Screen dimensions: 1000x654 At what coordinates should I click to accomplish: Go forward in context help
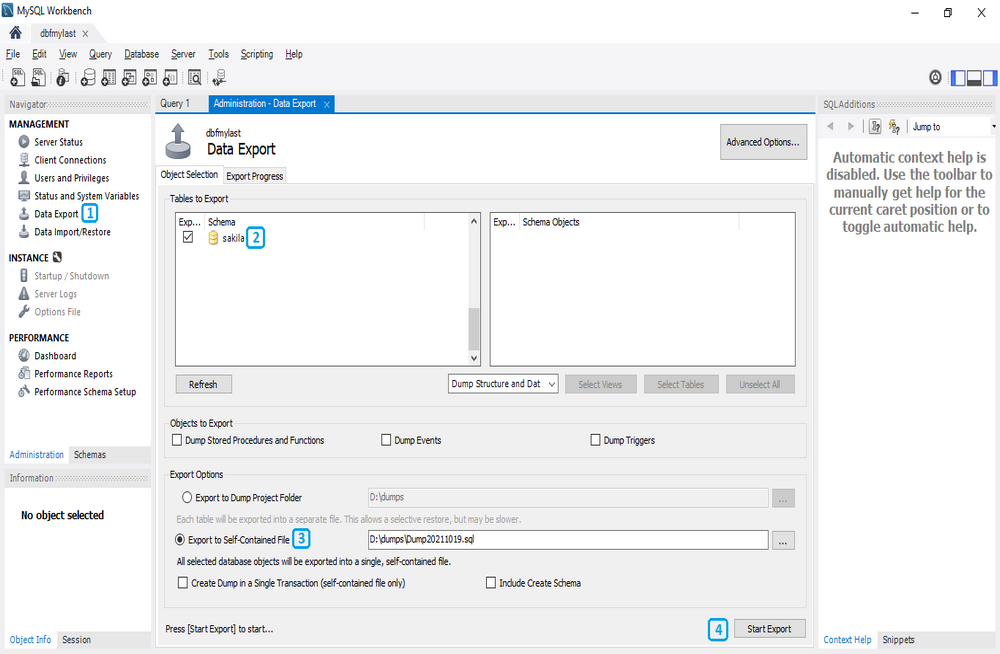(851, 126)
